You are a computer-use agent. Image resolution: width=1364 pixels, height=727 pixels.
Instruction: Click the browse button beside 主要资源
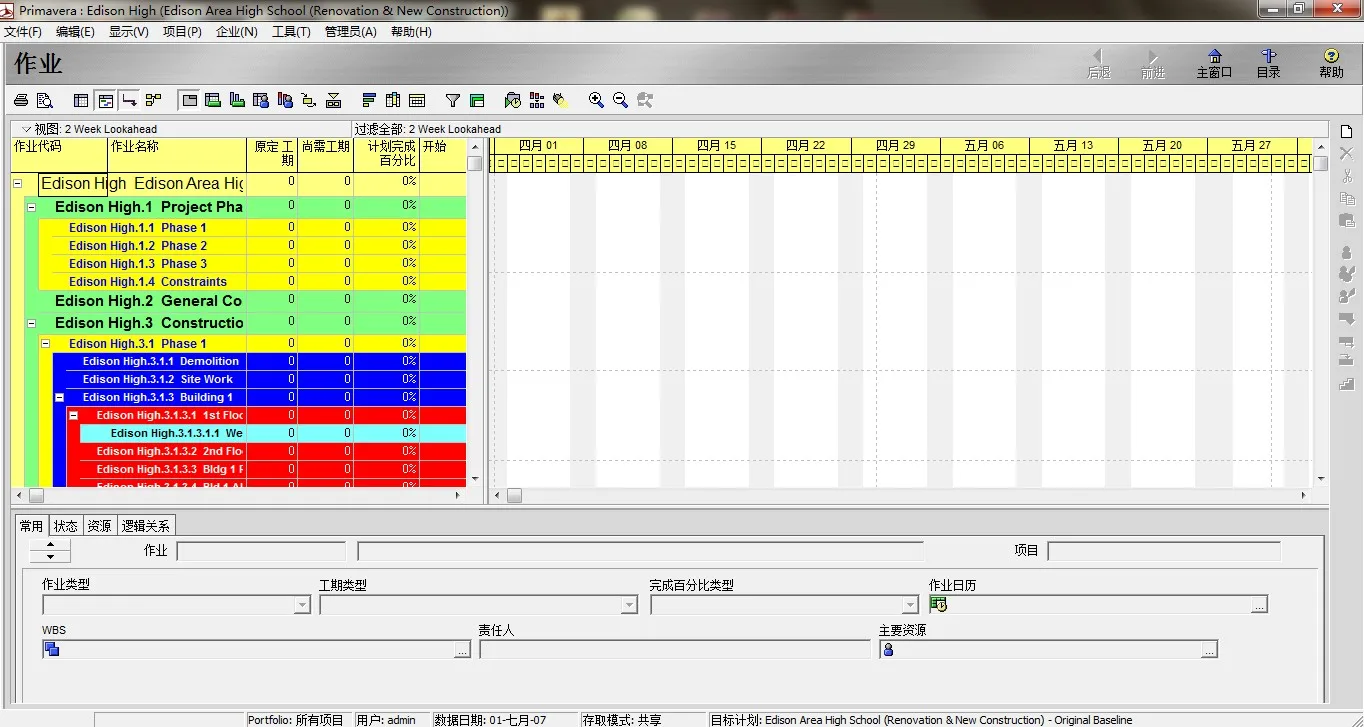click(1209, 650)
